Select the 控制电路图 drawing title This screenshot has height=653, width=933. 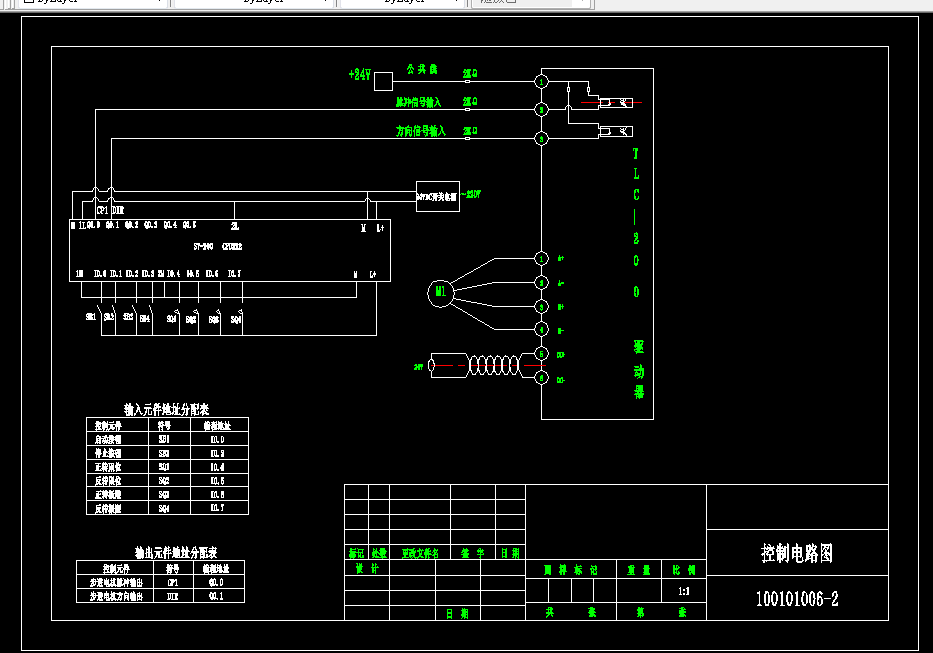tap(797, 553)
